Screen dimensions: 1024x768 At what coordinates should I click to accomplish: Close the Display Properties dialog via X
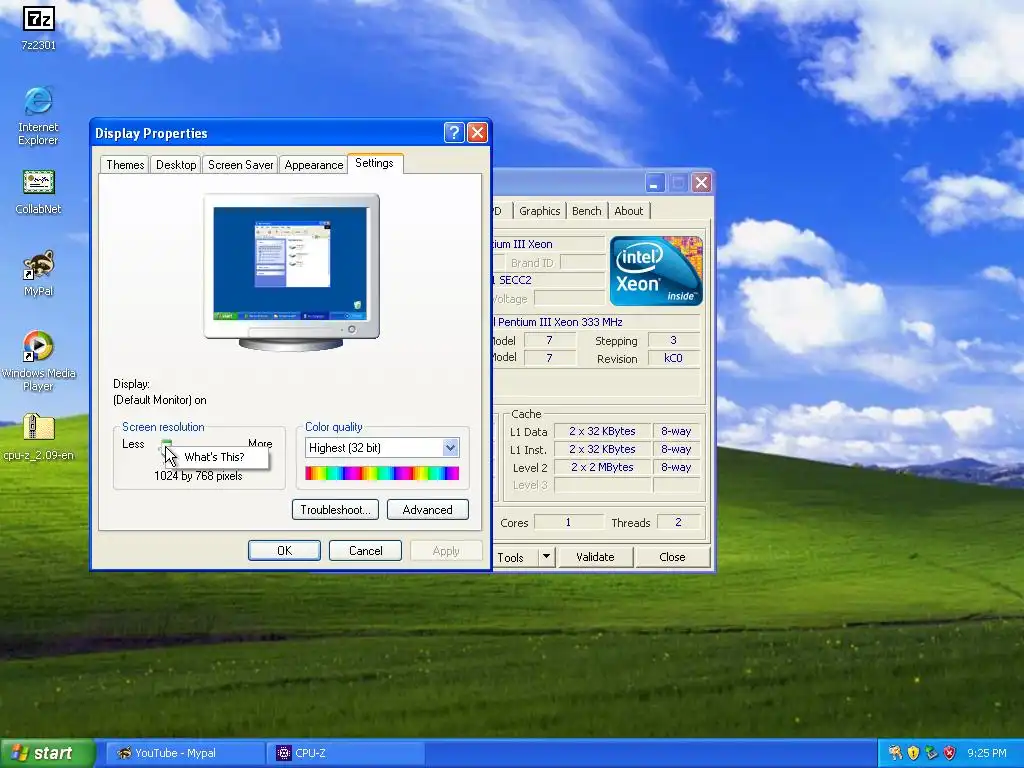[x=477, y=133]
